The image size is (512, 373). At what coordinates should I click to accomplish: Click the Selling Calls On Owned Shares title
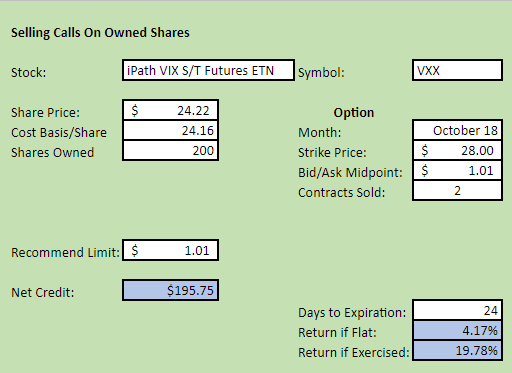coord(100,33)
